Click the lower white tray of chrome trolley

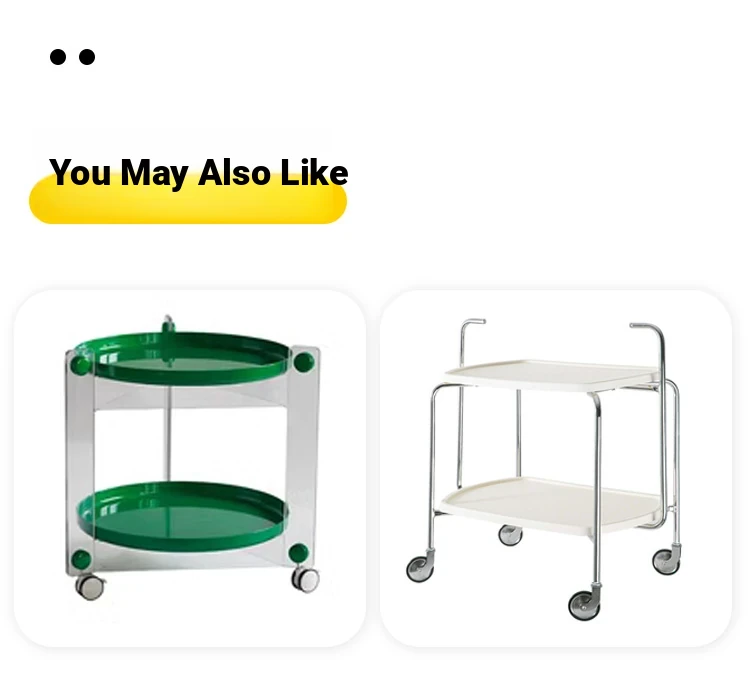552,505
